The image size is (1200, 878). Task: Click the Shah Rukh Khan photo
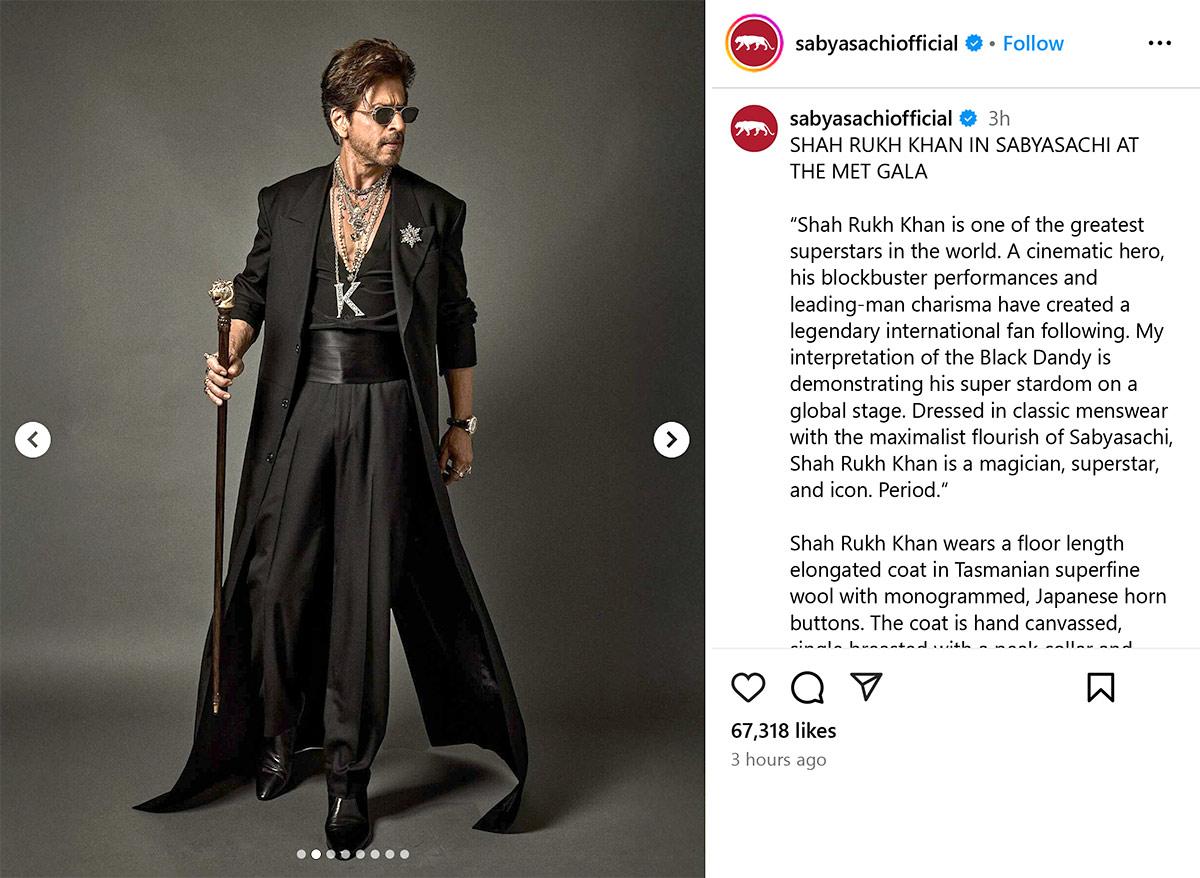click(x=352, y=438)
